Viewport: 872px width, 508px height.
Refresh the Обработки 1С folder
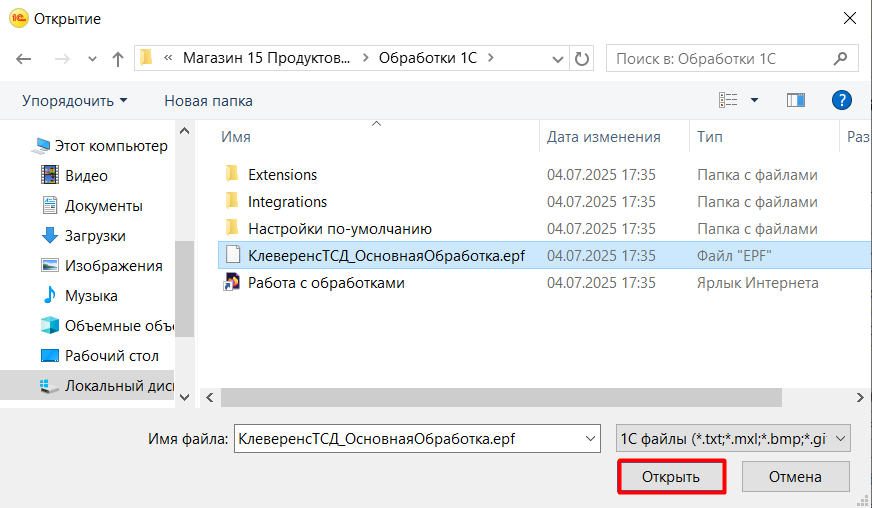tap(582, 58)
